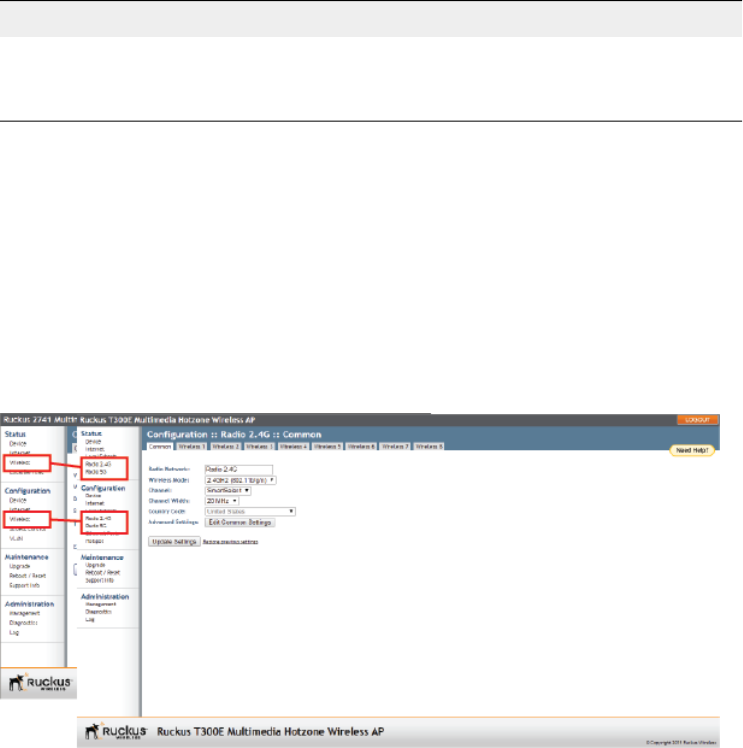Open Configuration Radio 5G in T300E menu
This screenshot has width=743, height=748.
(96, 526)
